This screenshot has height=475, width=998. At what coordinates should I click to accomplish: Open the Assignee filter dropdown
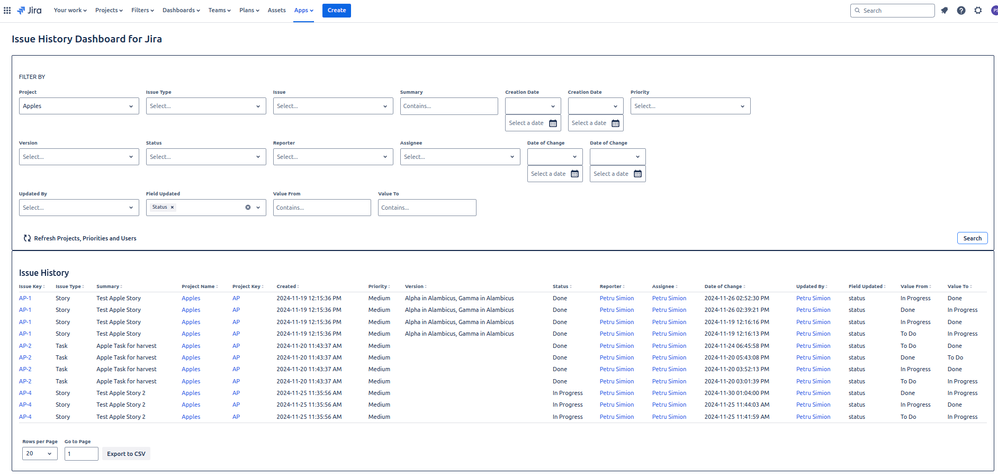tap(460, 157)
